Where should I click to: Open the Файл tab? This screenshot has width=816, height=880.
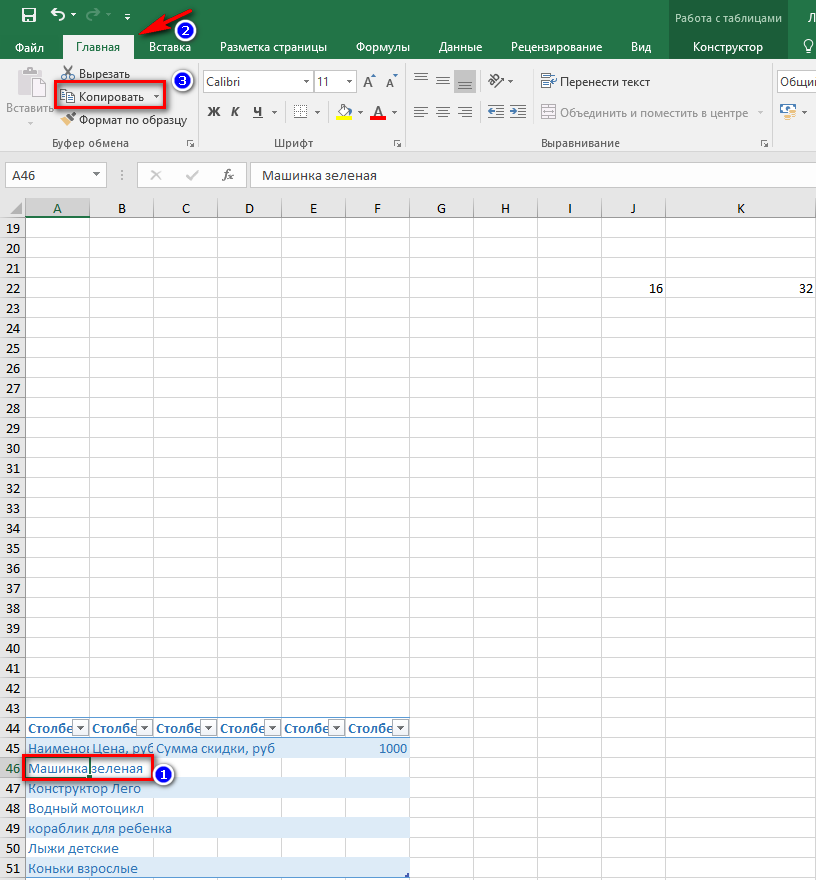pyautogui.click(x=29, y=47)
